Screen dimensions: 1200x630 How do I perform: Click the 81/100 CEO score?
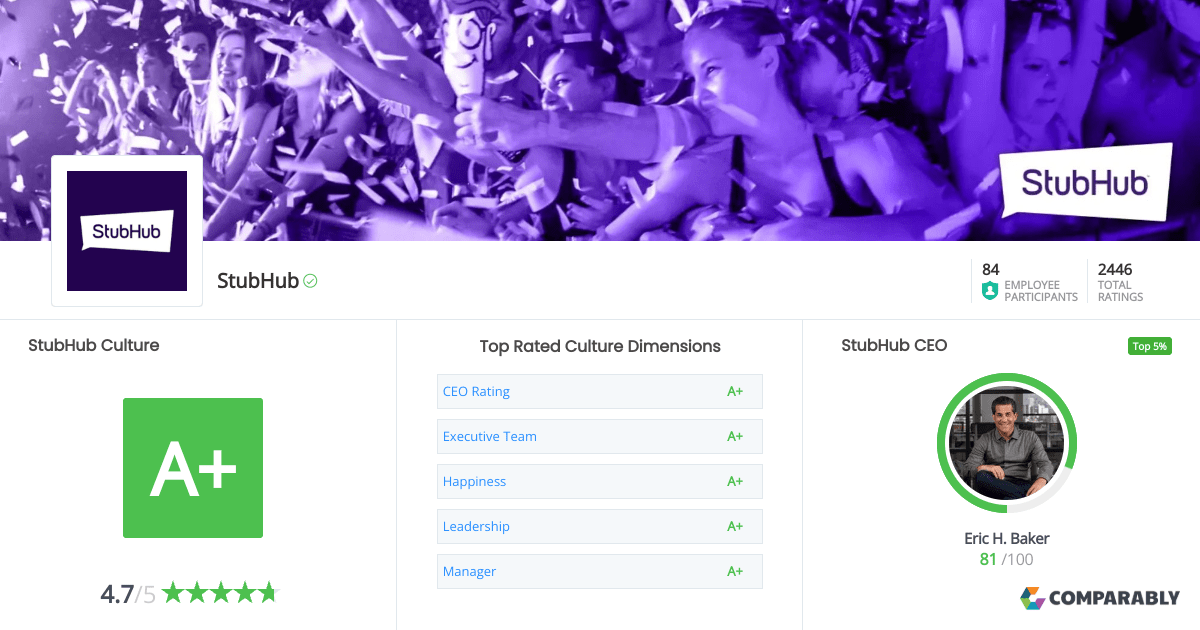click(x=1006, y=559)
